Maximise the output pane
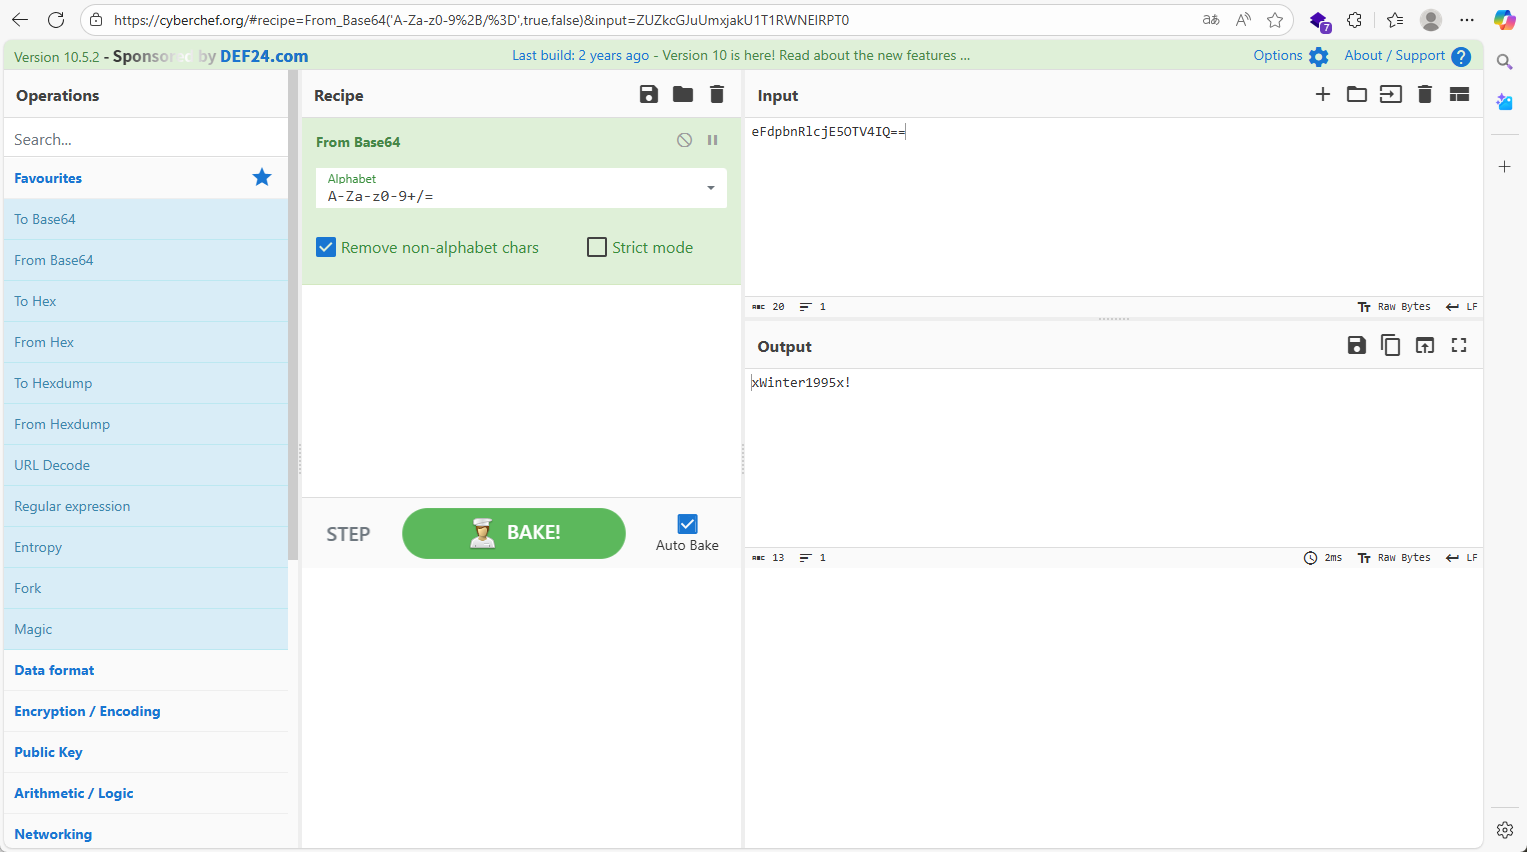This screenshot has width=1527, height=852. coord(1459,345)
